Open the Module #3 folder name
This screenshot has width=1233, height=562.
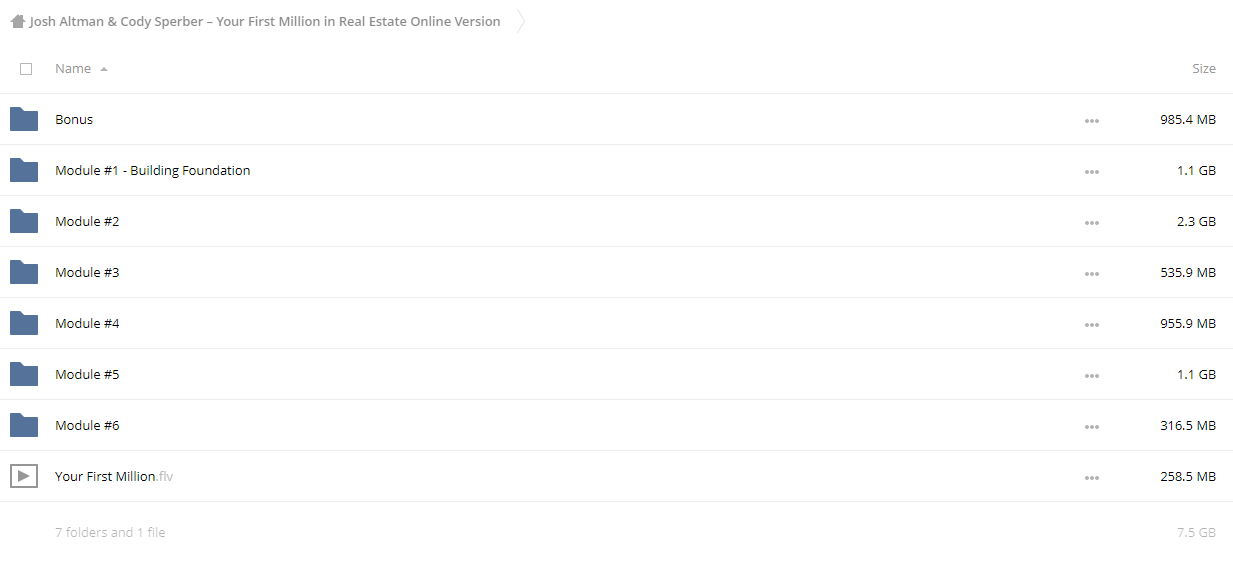tap(87, 273)
